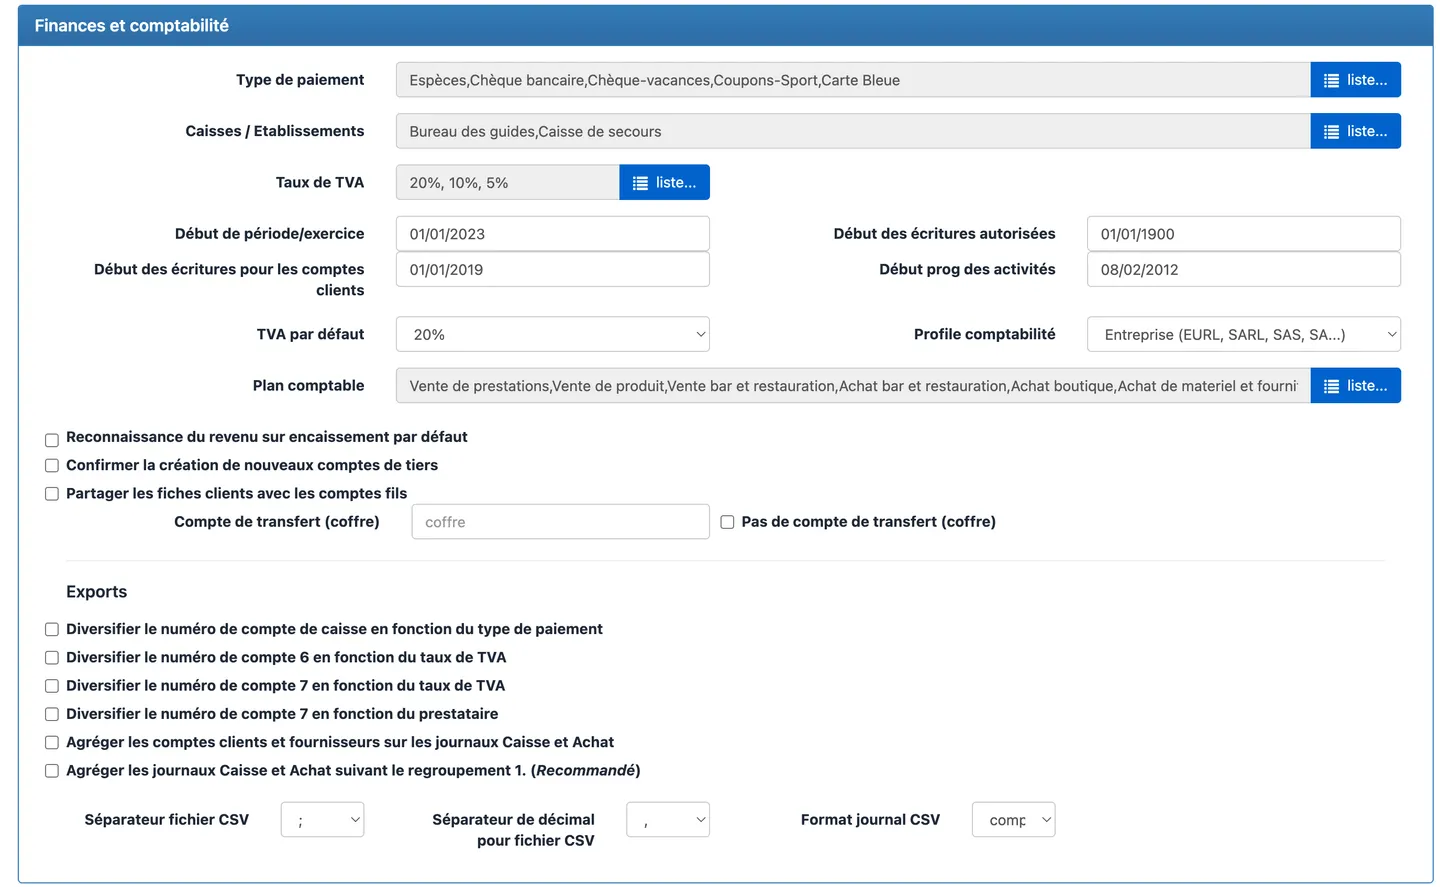Click the Format journal CSV label
This screenshot has height=887, width=1440.
[x=870, y=819]
